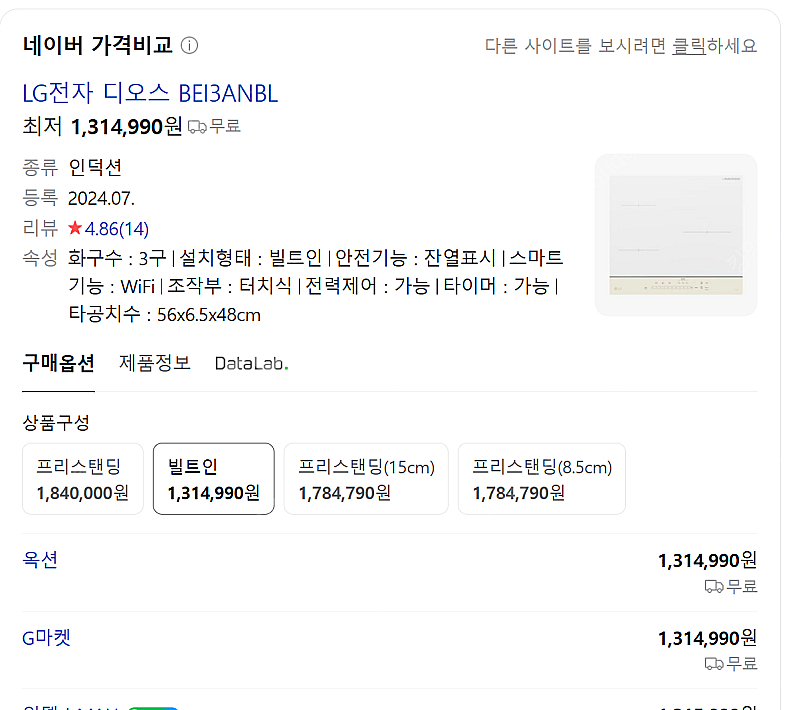Click the 타공치수 : 56x6.5x48cm attribute
This screenshot has width=800, height=710.
[x=164, y=314]
